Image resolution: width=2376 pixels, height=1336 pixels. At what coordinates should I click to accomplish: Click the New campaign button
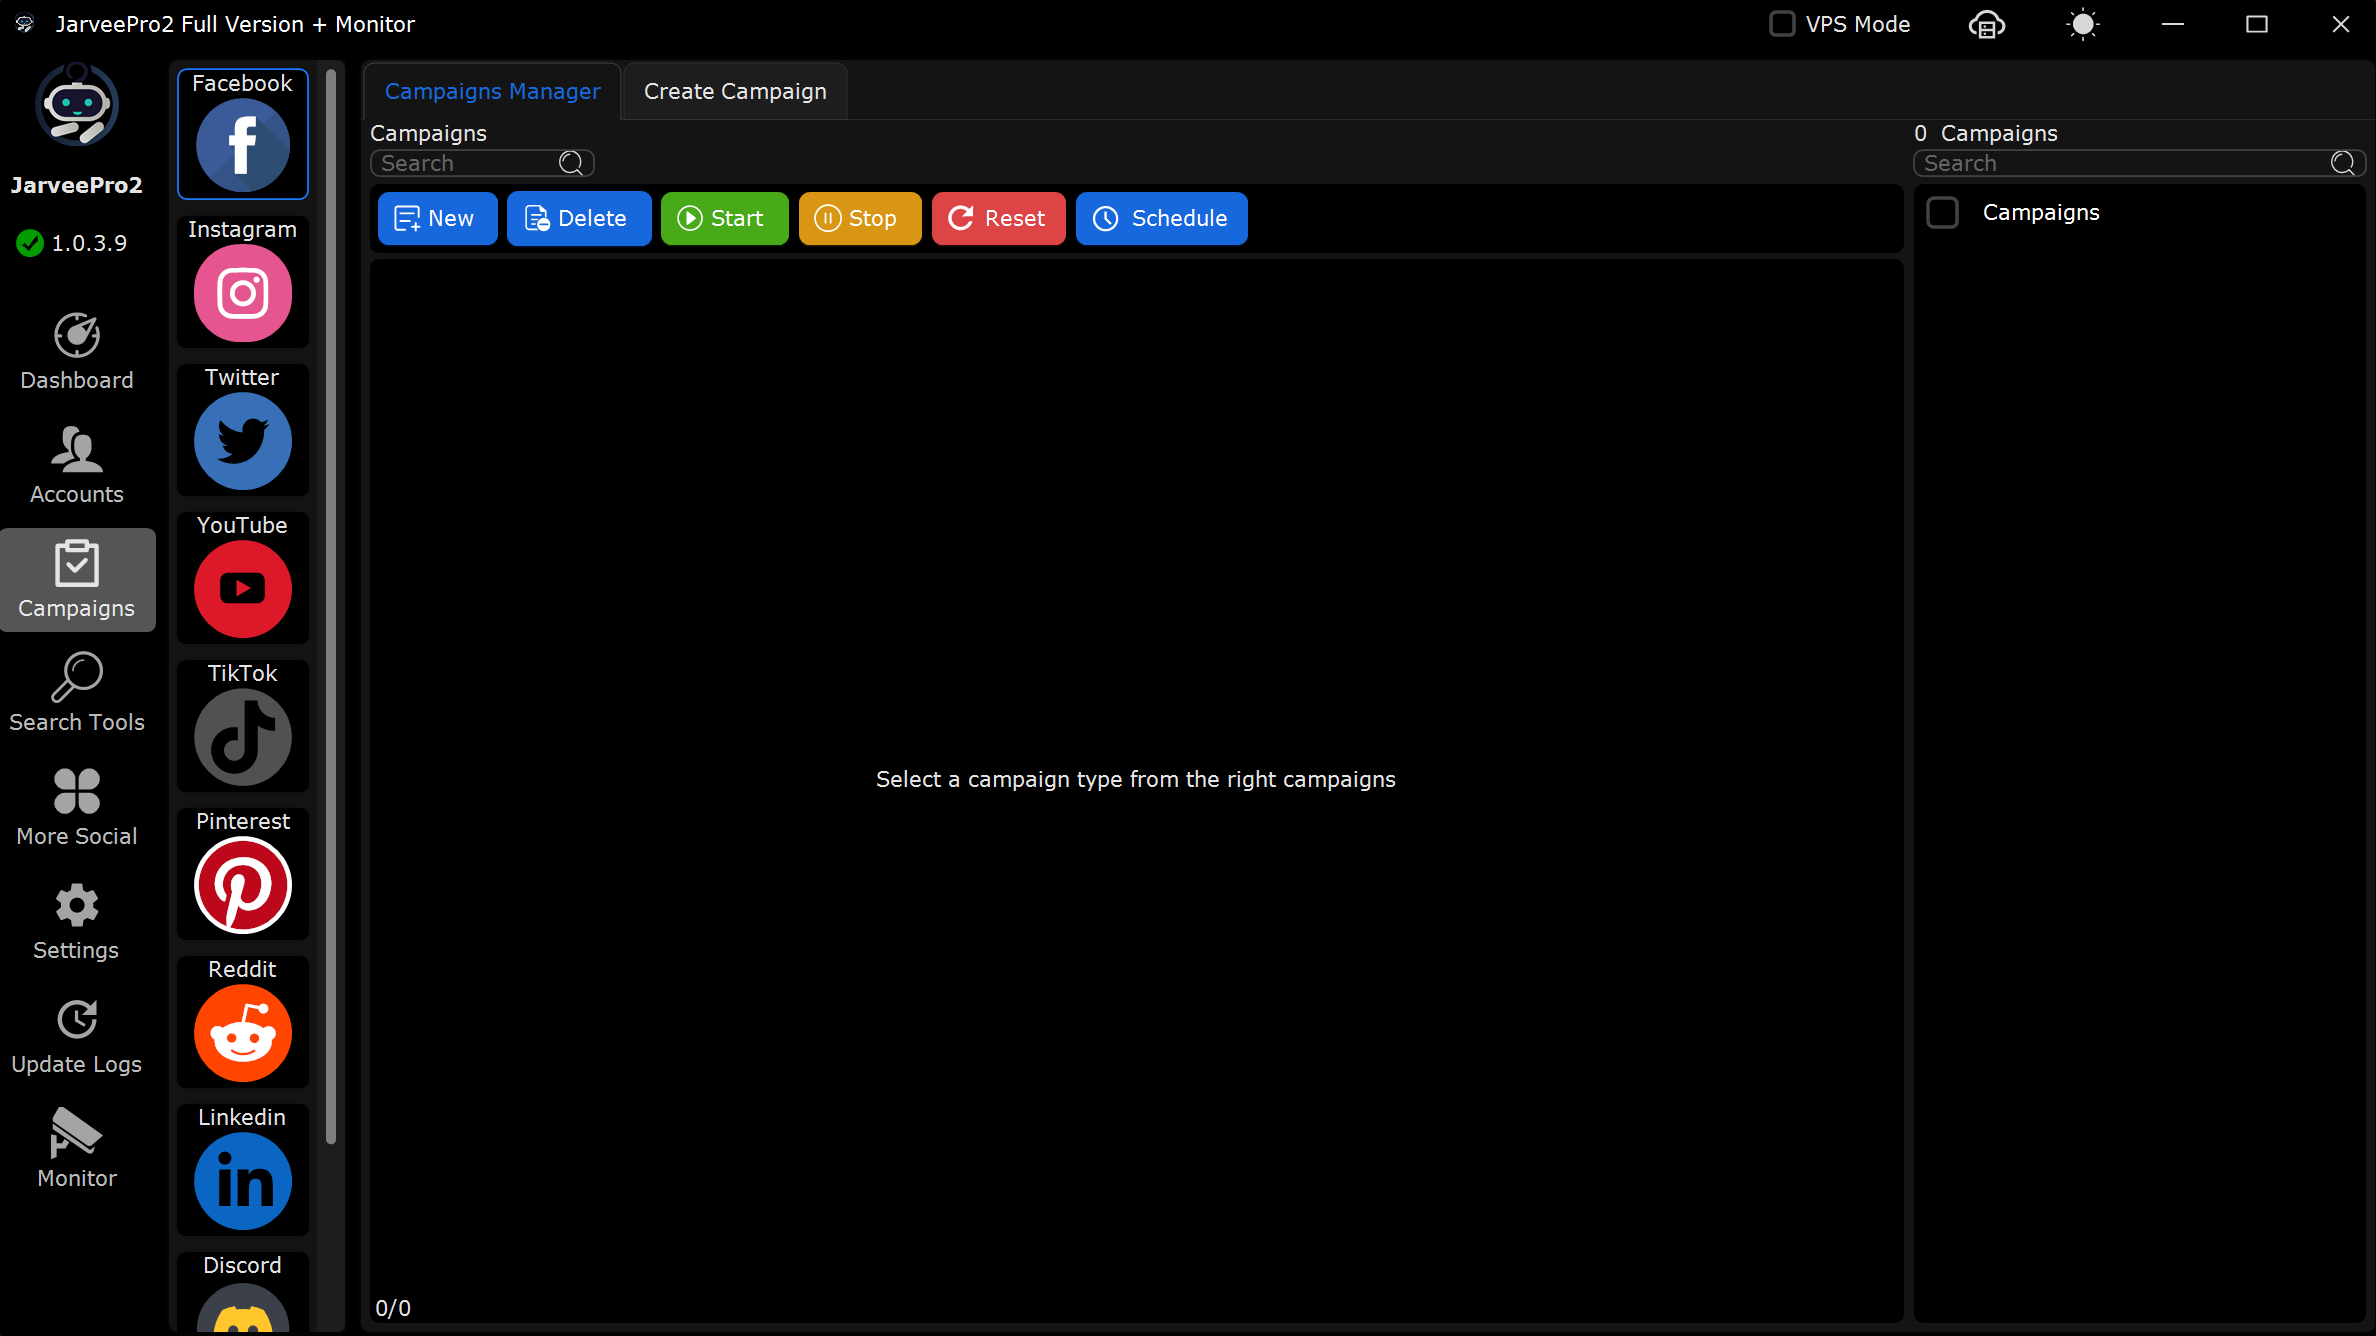437,218
